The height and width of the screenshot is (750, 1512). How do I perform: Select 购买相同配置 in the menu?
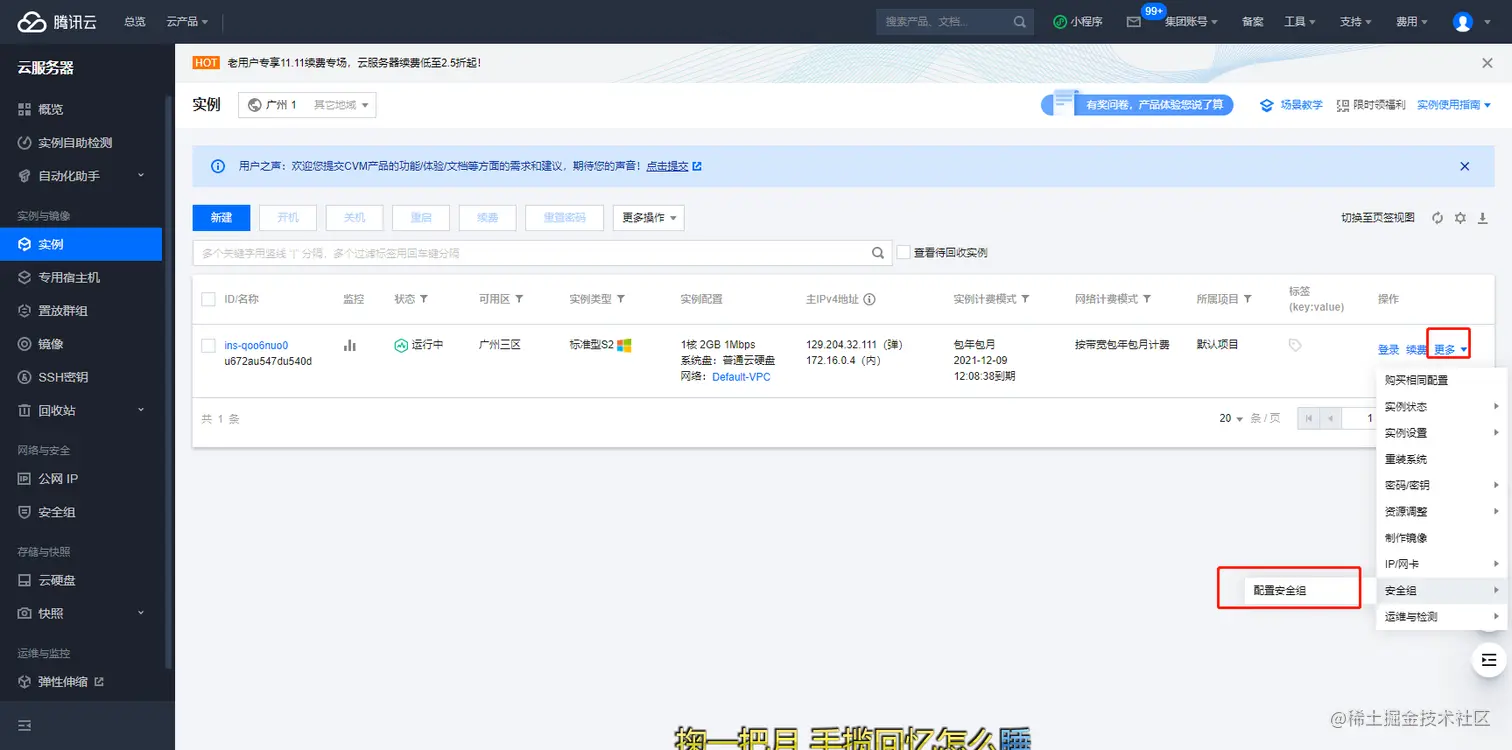[1416, 381]
